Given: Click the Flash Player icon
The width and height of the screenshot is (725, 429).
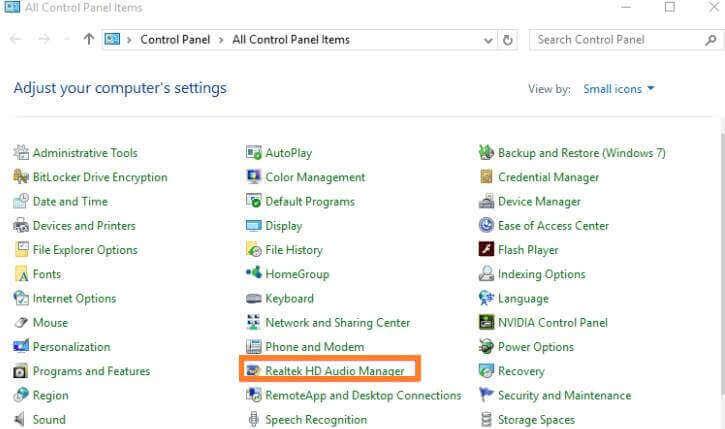Looking at the screenshot, I should pyautogui.click(x=486, y=250).
